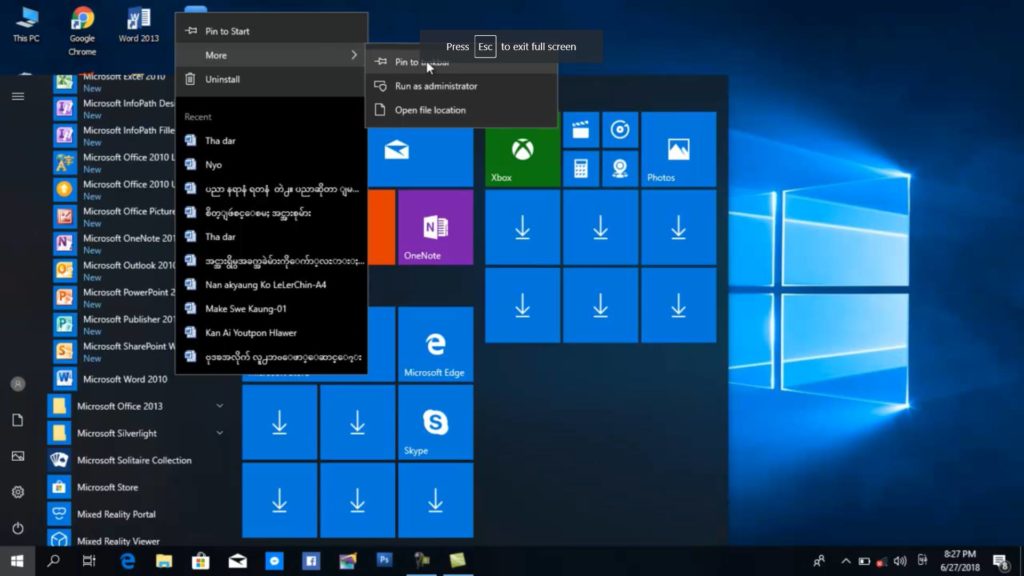1024x576 pixels.
Task: Show hidden system tray icons
Action: pyautogui.click(x=846, y=561)
